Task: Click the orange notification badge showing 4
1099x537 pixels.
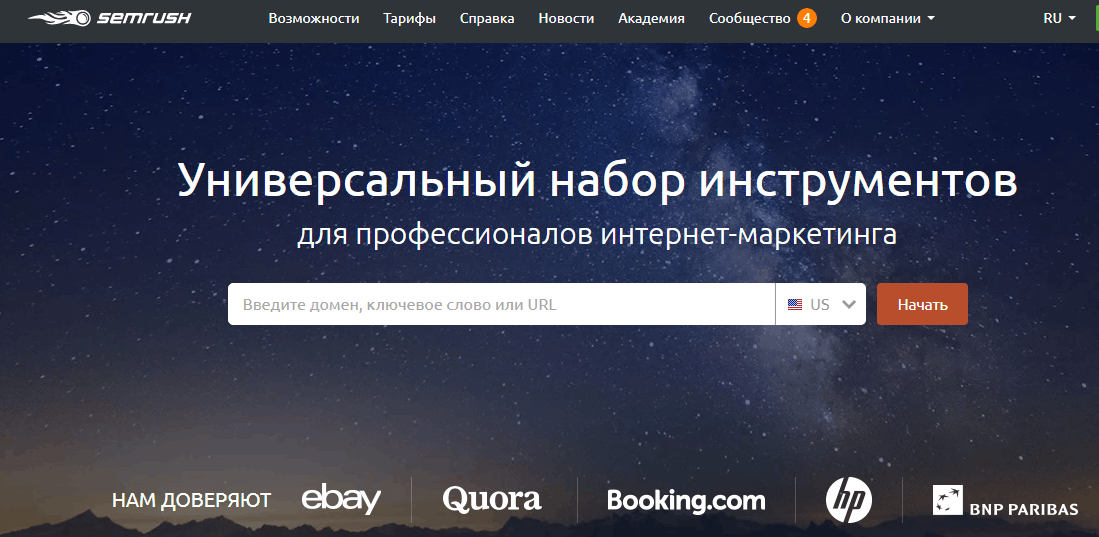Action: click(x=806, y=18)
